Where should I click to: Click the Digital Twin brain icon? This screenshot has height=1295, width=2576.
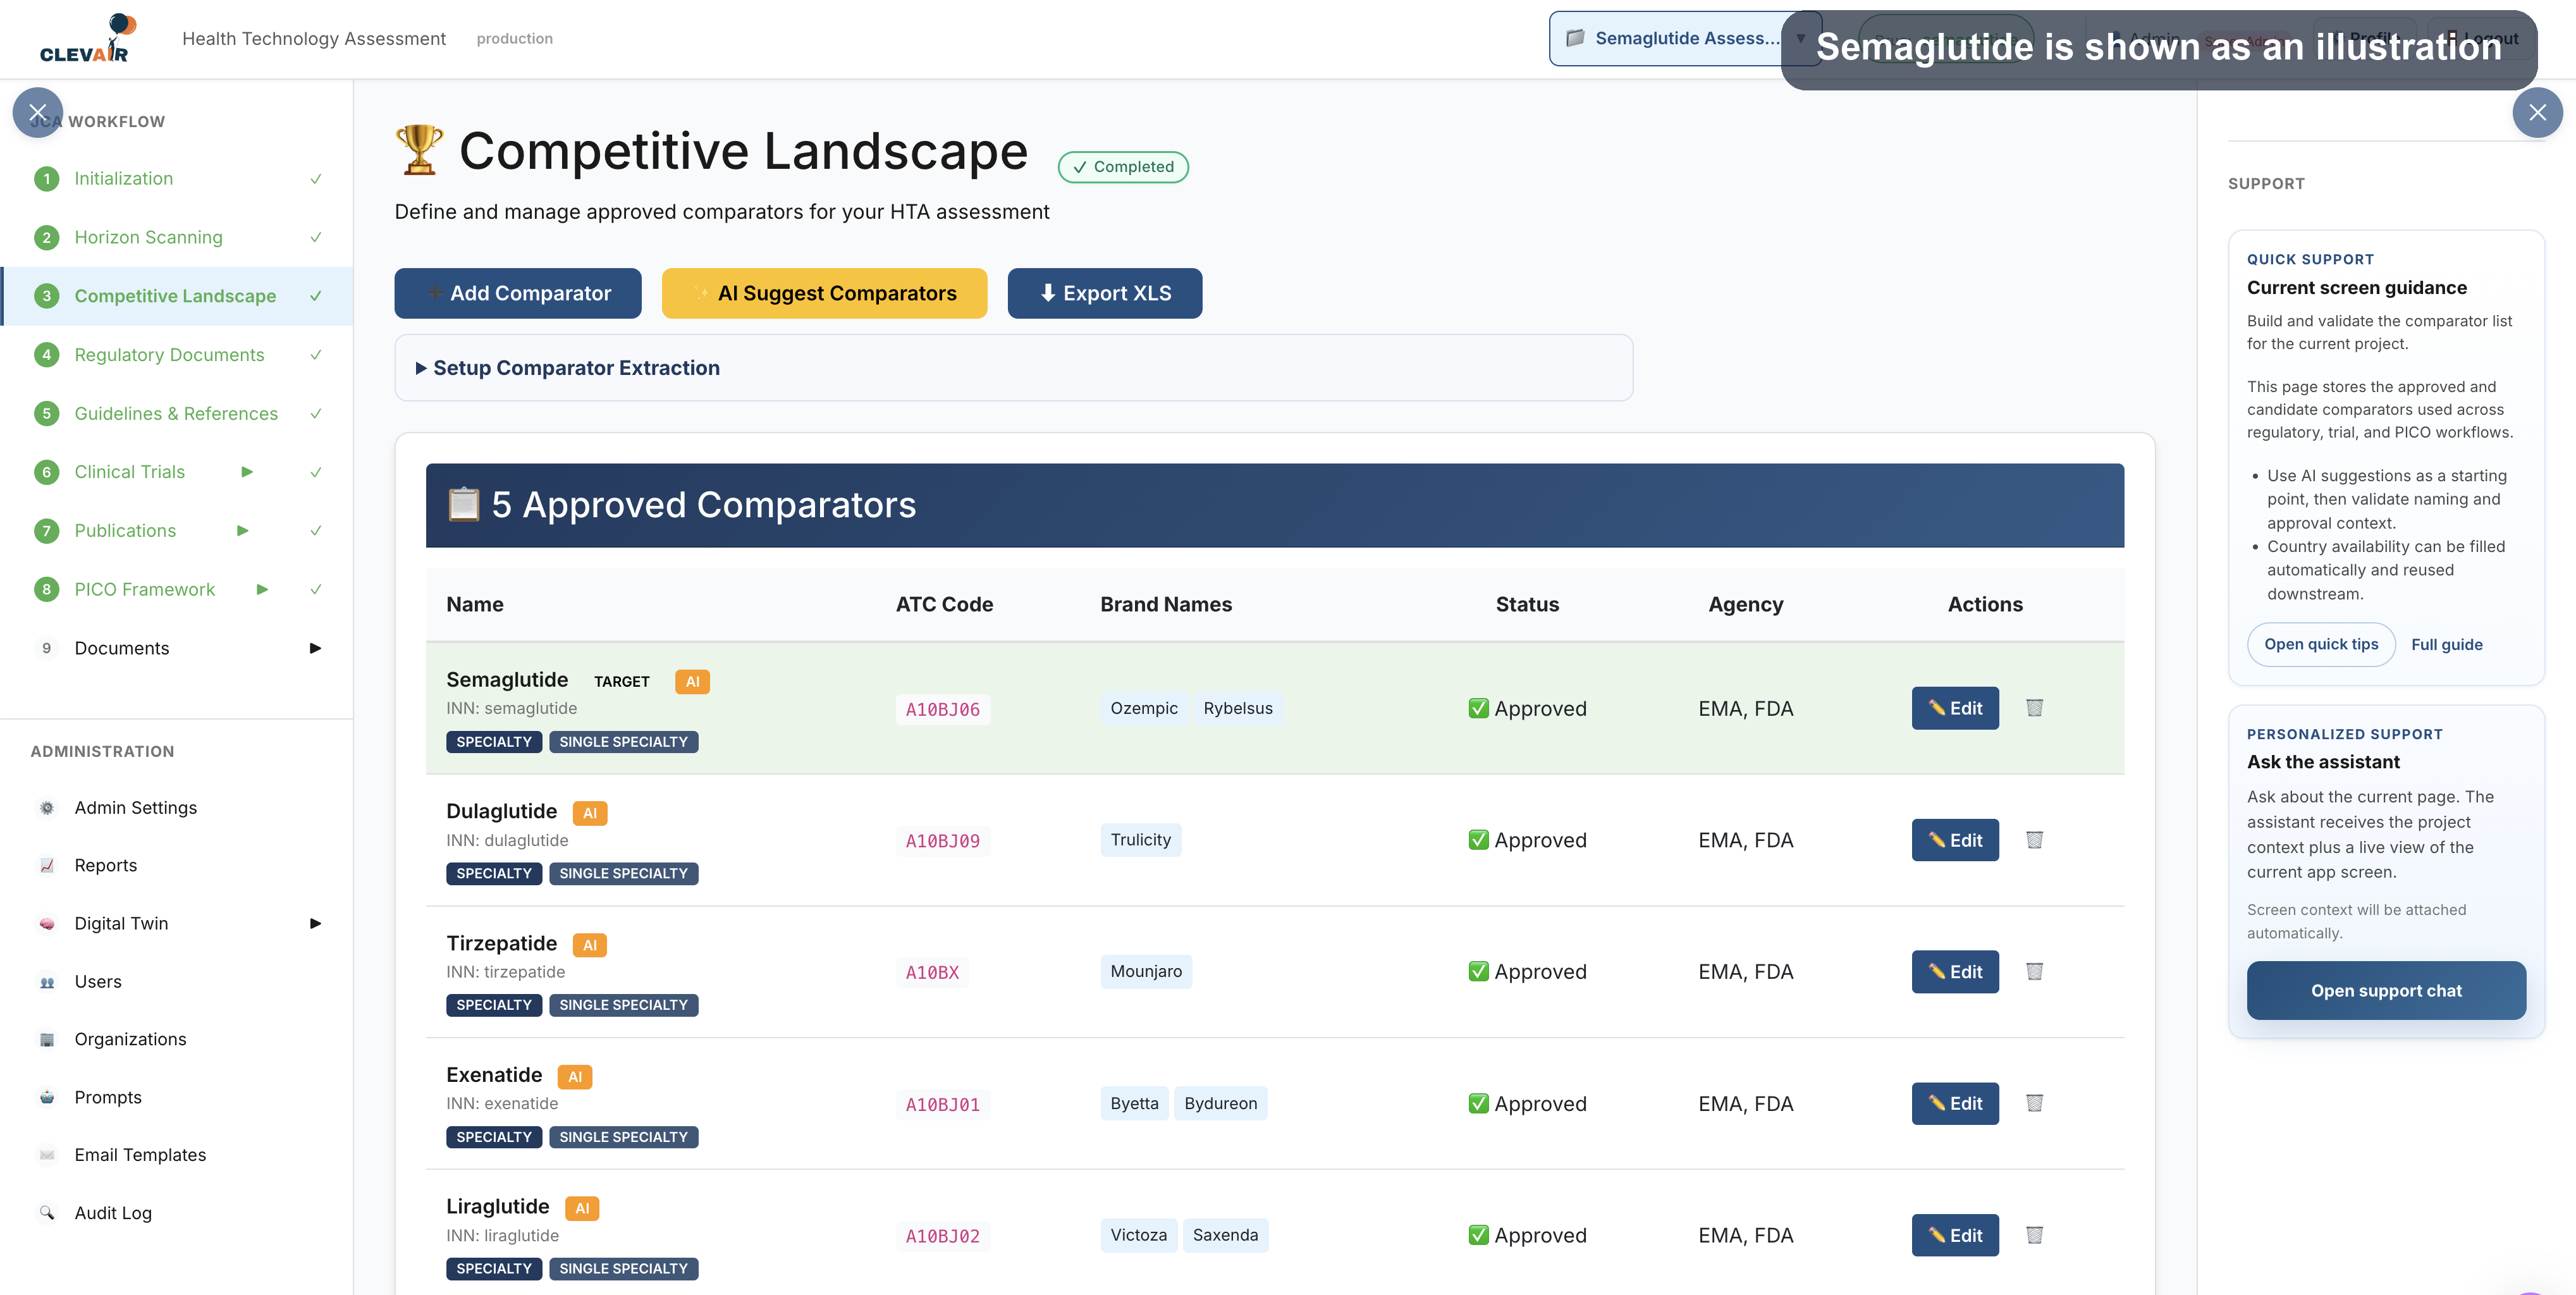click(x=47, y=924)
